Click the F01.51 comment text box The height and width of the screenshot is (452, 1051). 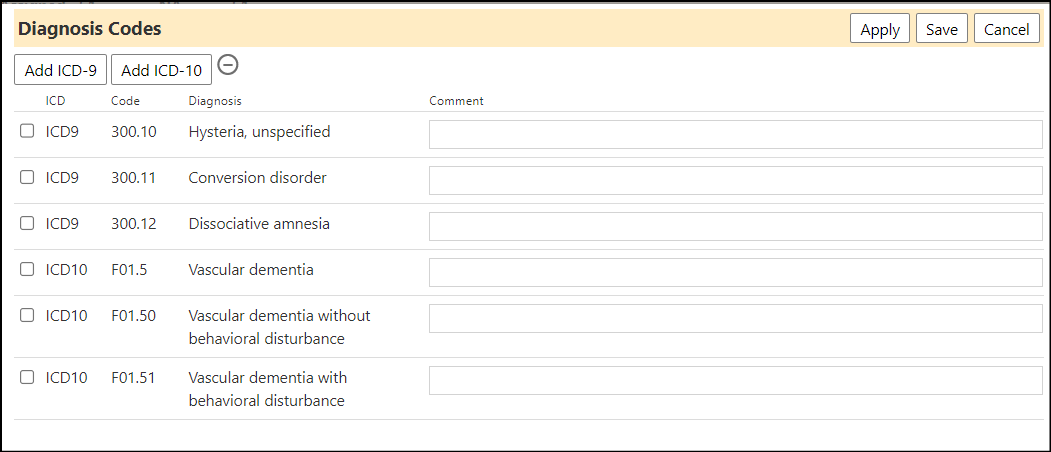pos(736,380)
